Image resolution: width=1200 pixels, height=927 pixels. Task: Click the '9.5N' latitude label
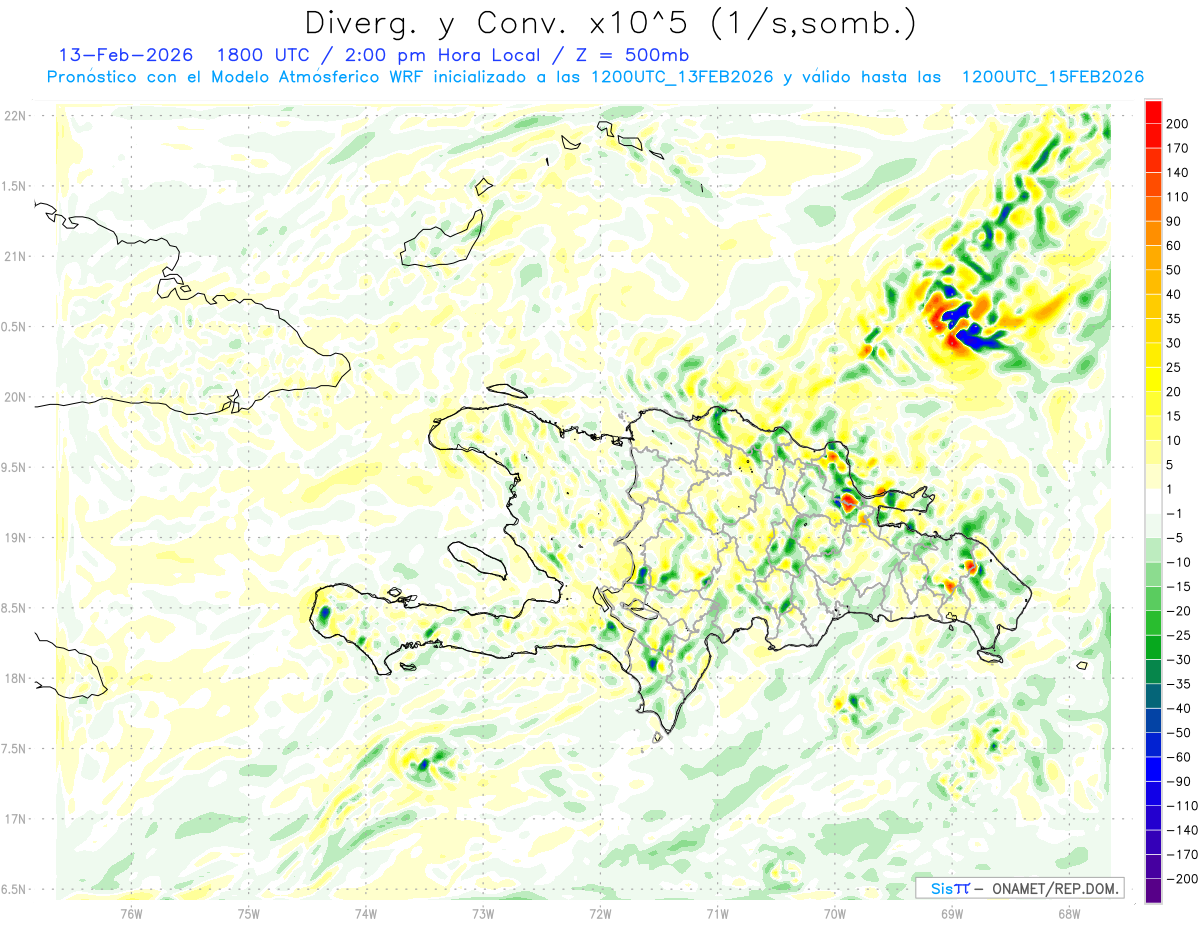point(14,468)
